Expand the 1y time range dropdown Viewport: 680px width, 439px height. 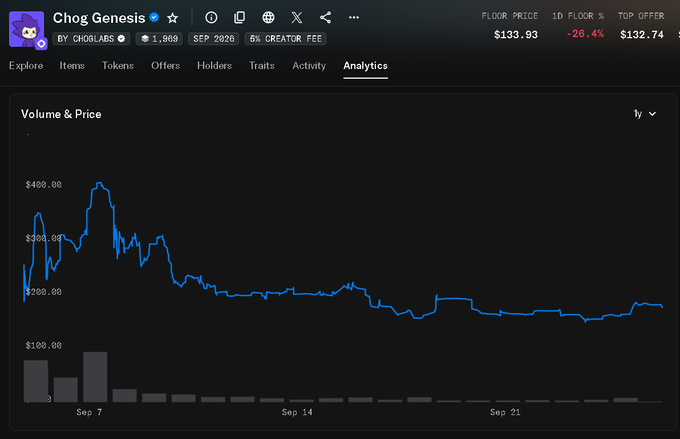click(645, 114)
